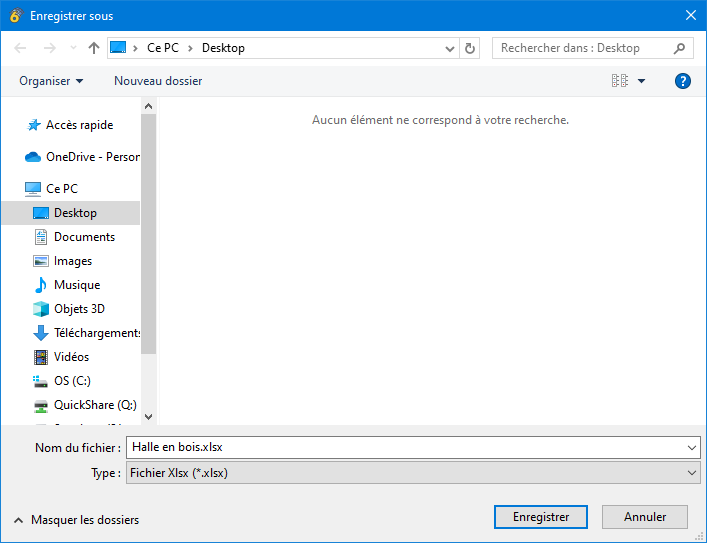Collapse folders with Masquer les dossiers
The height and width of the screenshot is (543, 707).
(76, 520)
